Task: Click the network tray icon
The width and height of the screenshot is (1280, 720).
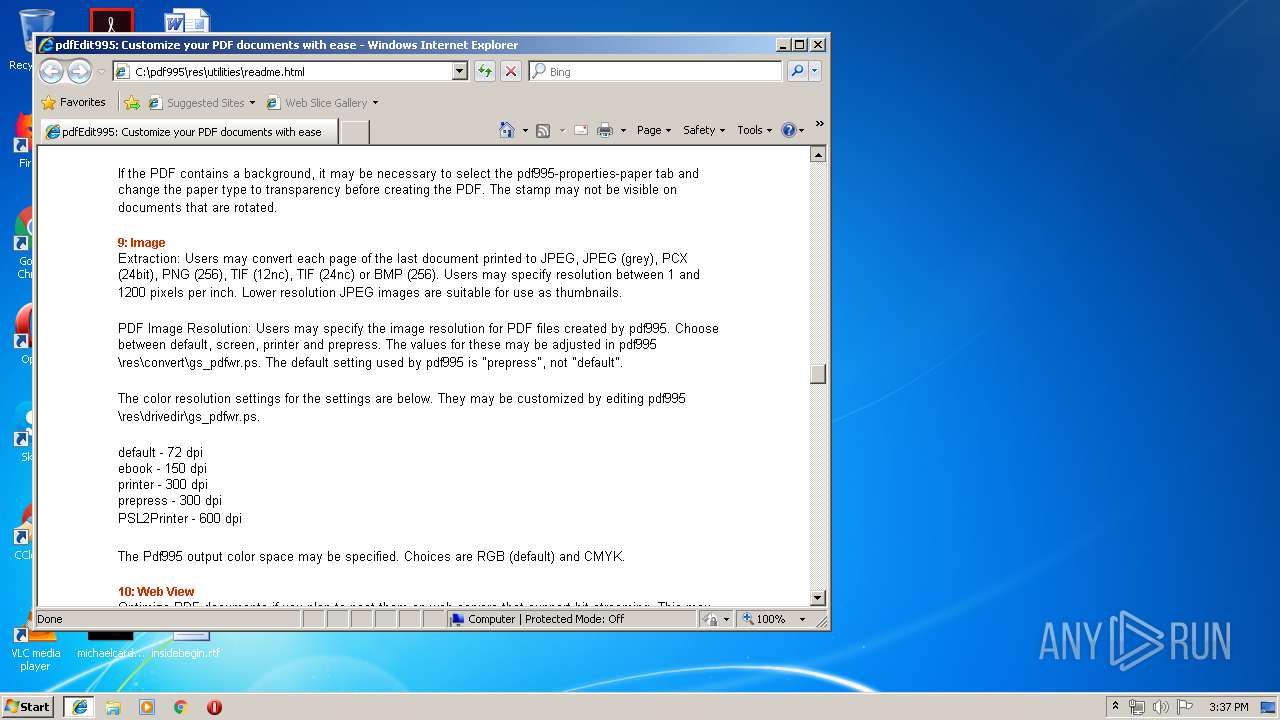Action: pos(1137,706)
